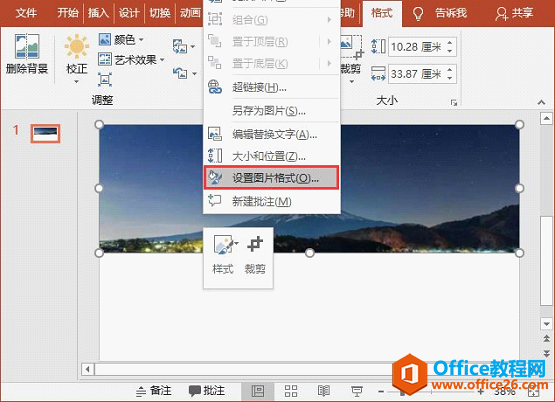
Task: Select the Format (格式) tab
Action: pyautogui.click(x=382, y=13)
